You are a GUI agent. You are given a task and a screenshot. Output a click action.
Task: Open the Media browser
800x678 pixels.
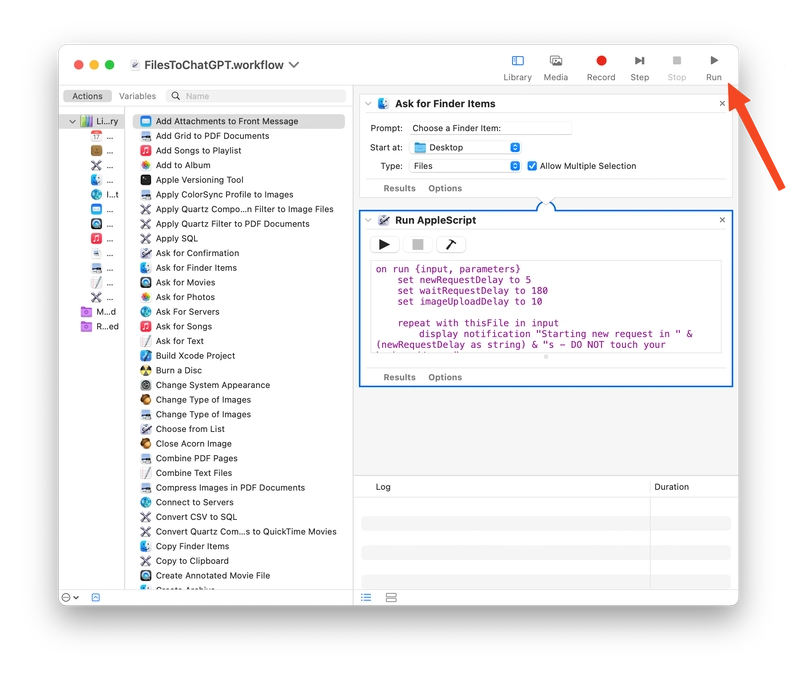pyautogui.click(x=556, y=68)
